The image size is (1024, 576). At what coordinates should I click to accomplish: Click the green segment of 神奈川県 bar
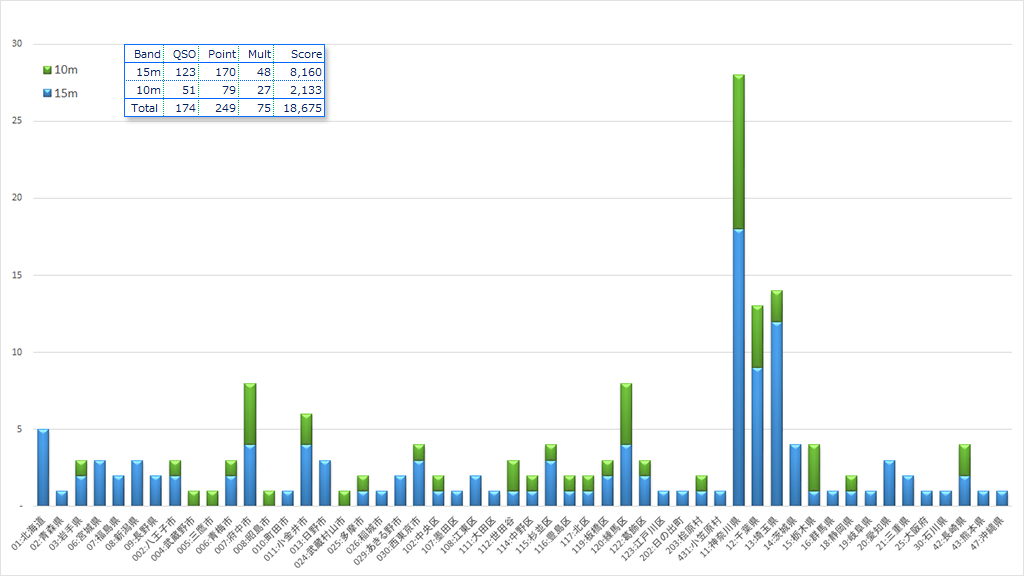click(x=738, y=152)
